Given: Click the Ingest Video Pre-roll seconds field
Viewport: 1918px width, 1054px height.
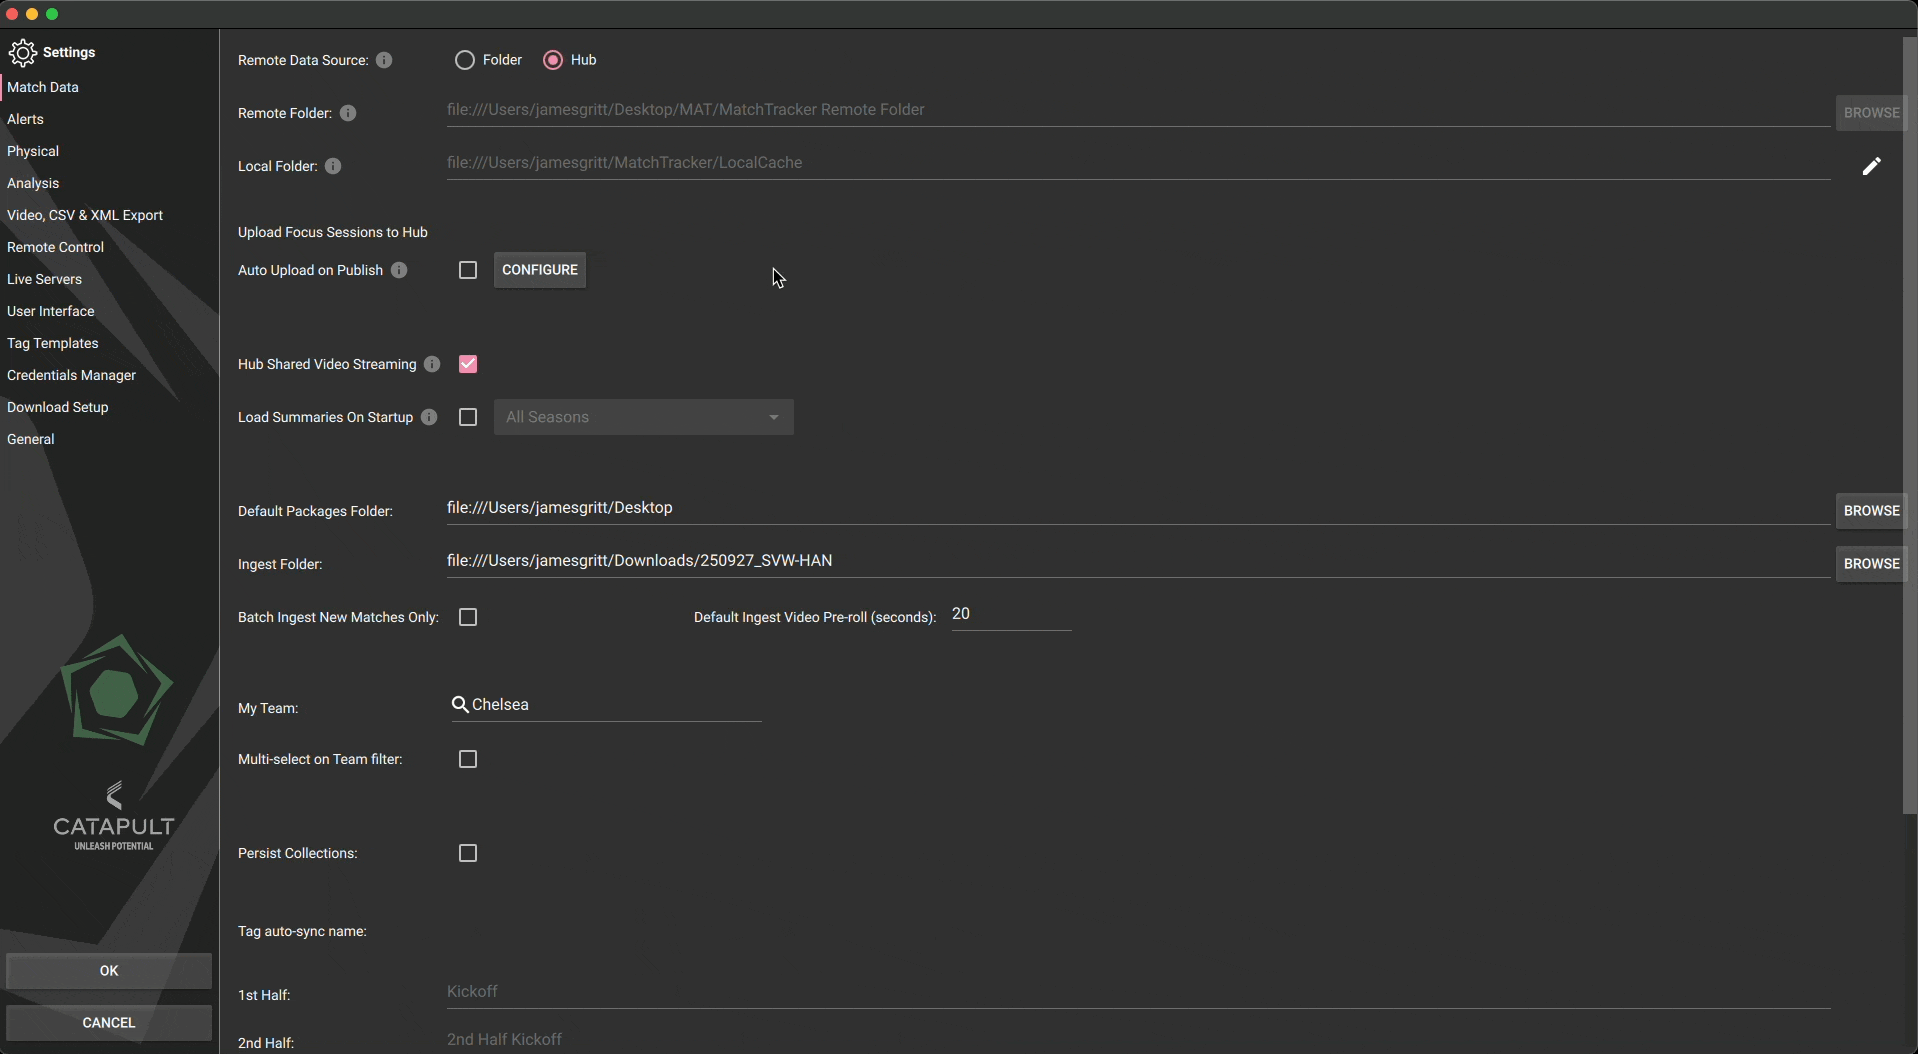Looking at the screenshot, I should pyautogui.click(x=1011, y=615).
